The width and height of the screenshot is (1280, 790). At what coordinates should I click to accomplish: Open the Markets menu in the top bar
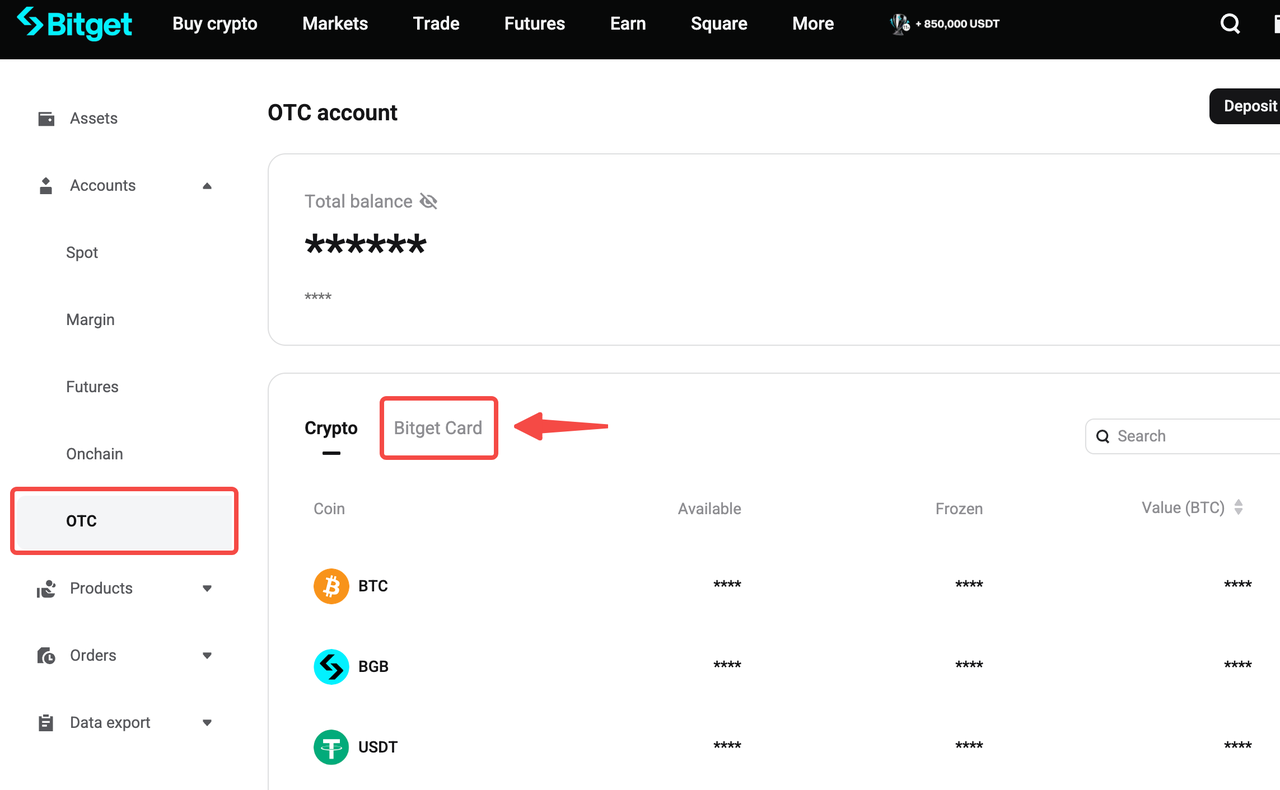pos(334,23)
